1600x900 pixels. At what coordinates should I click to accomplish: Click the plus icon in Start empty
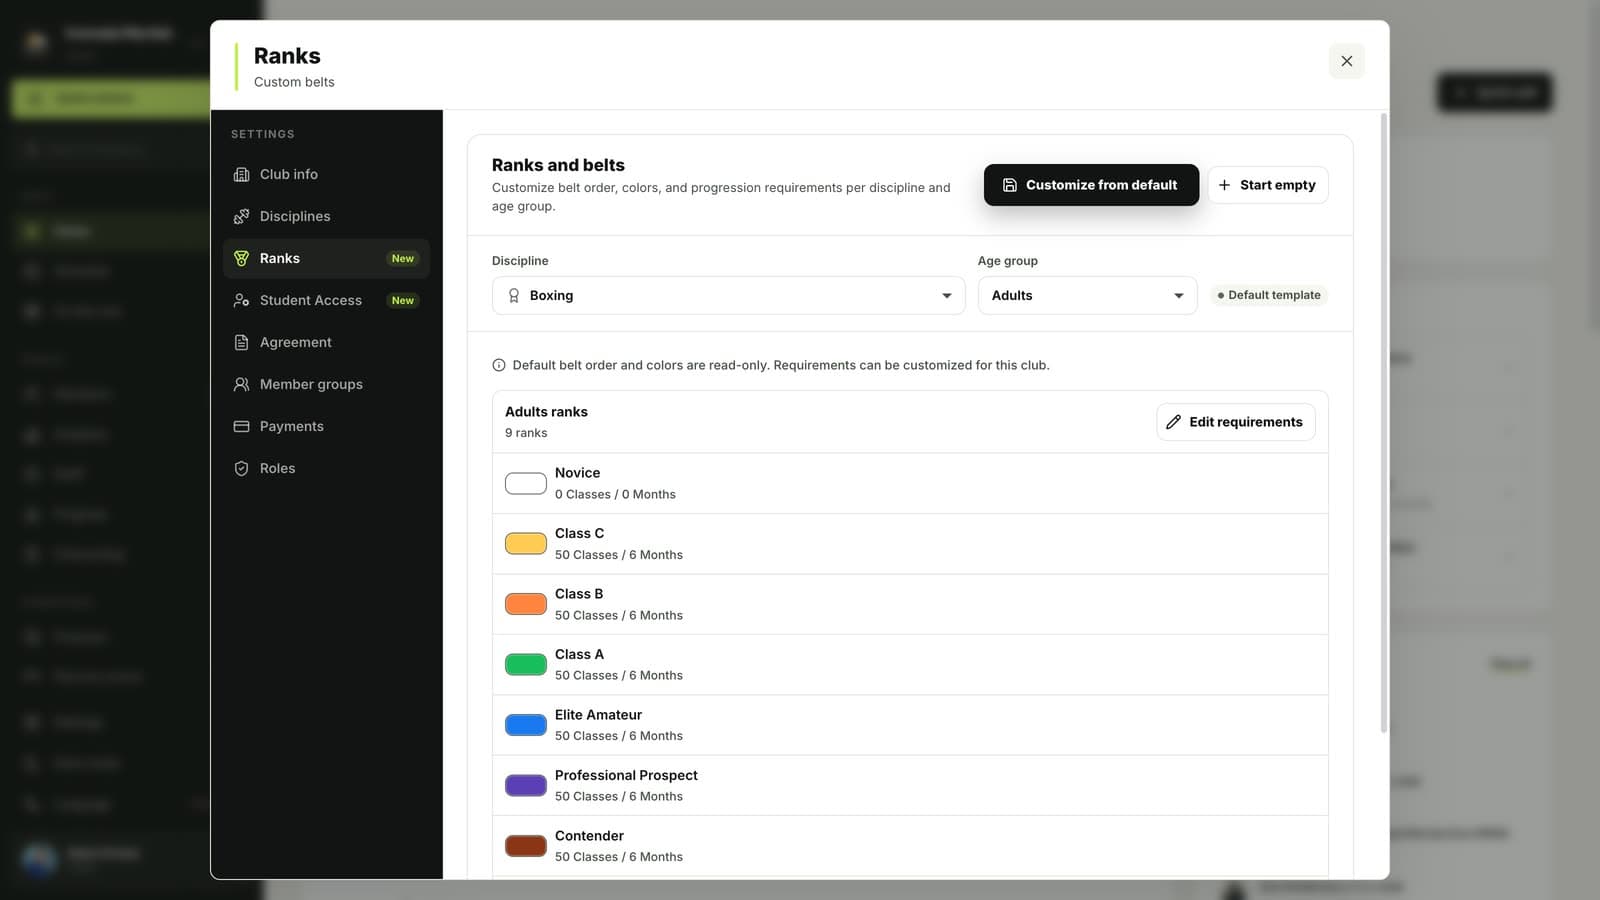pyautogui.click(x=1224, y=185)
